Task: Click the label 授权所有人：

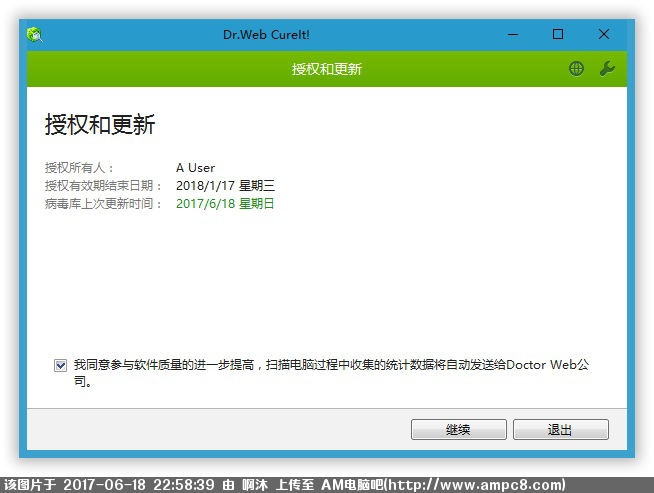Action: pos(79,168)
